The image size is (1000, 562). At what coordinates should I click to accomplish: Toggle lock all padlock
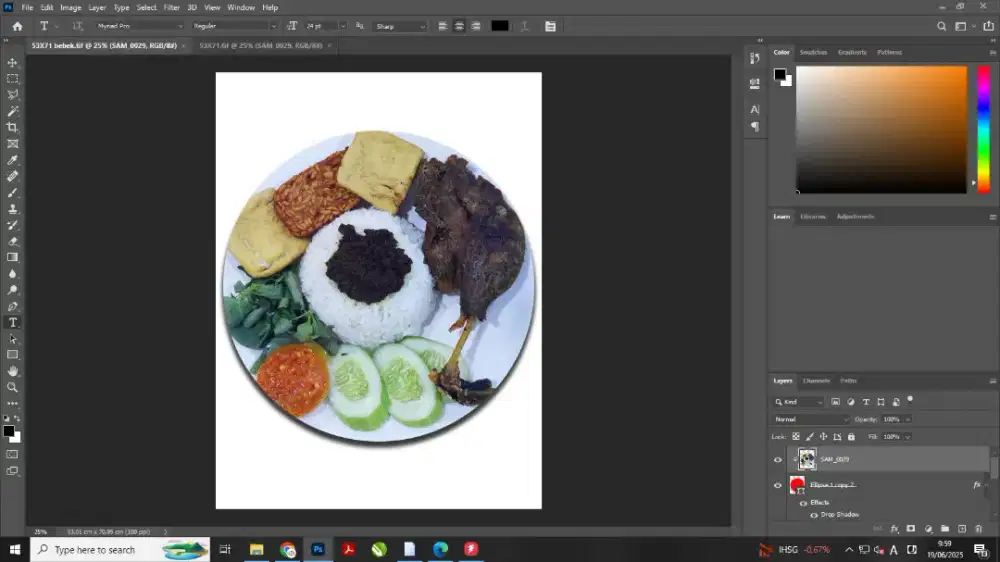(x=851, y=437)
